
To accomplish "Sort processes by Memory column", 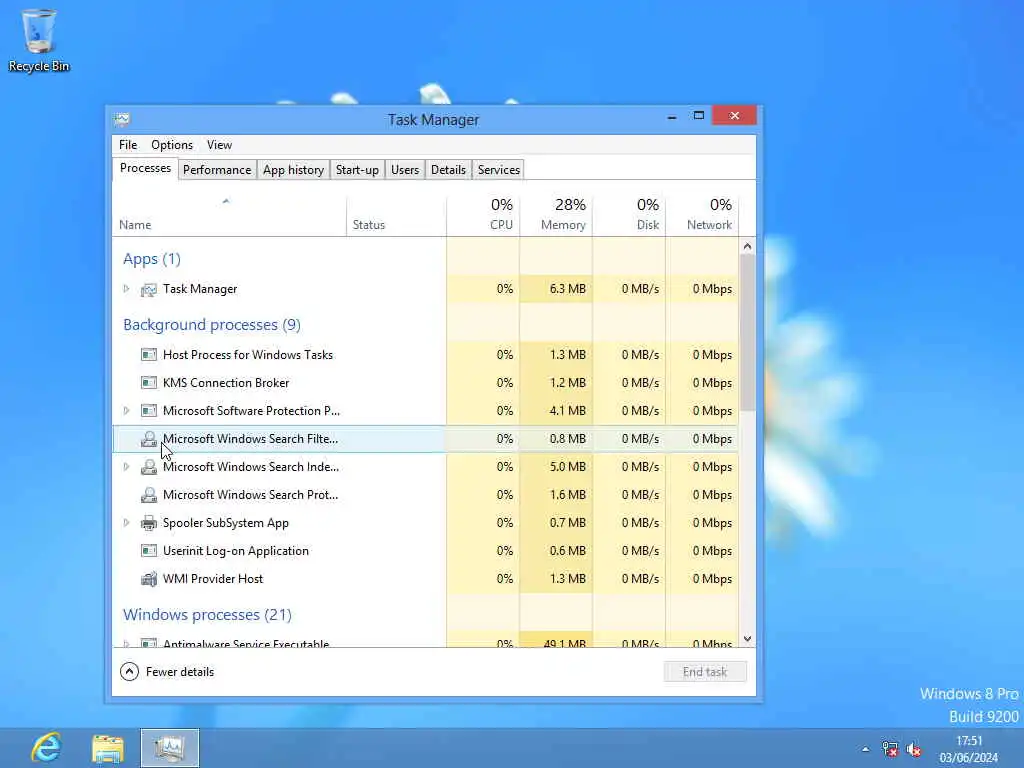I will tap(556, 215).
